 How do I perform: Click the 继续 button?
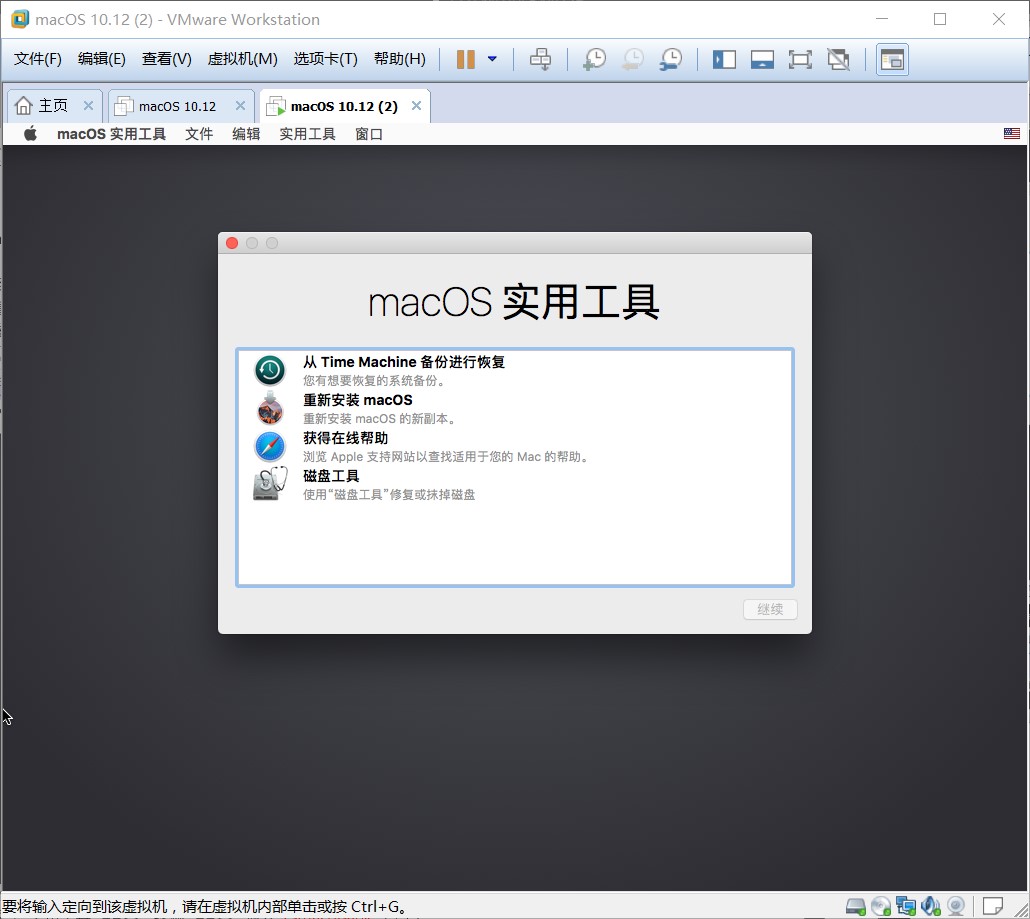[770, 609]
